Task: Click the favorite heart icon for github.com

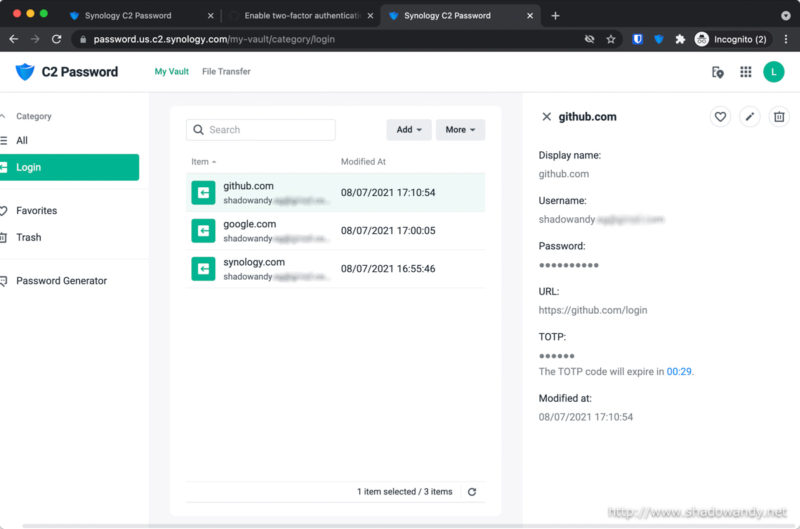Action: [x=720, y=117]
